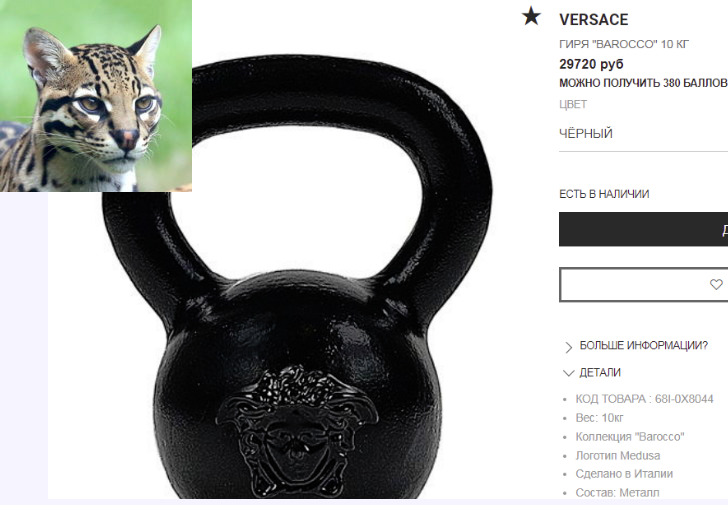Click the down chevron beside ДЕТАЛИ
The width and height of the screenshot is (728, 505).
click(568, 373)
